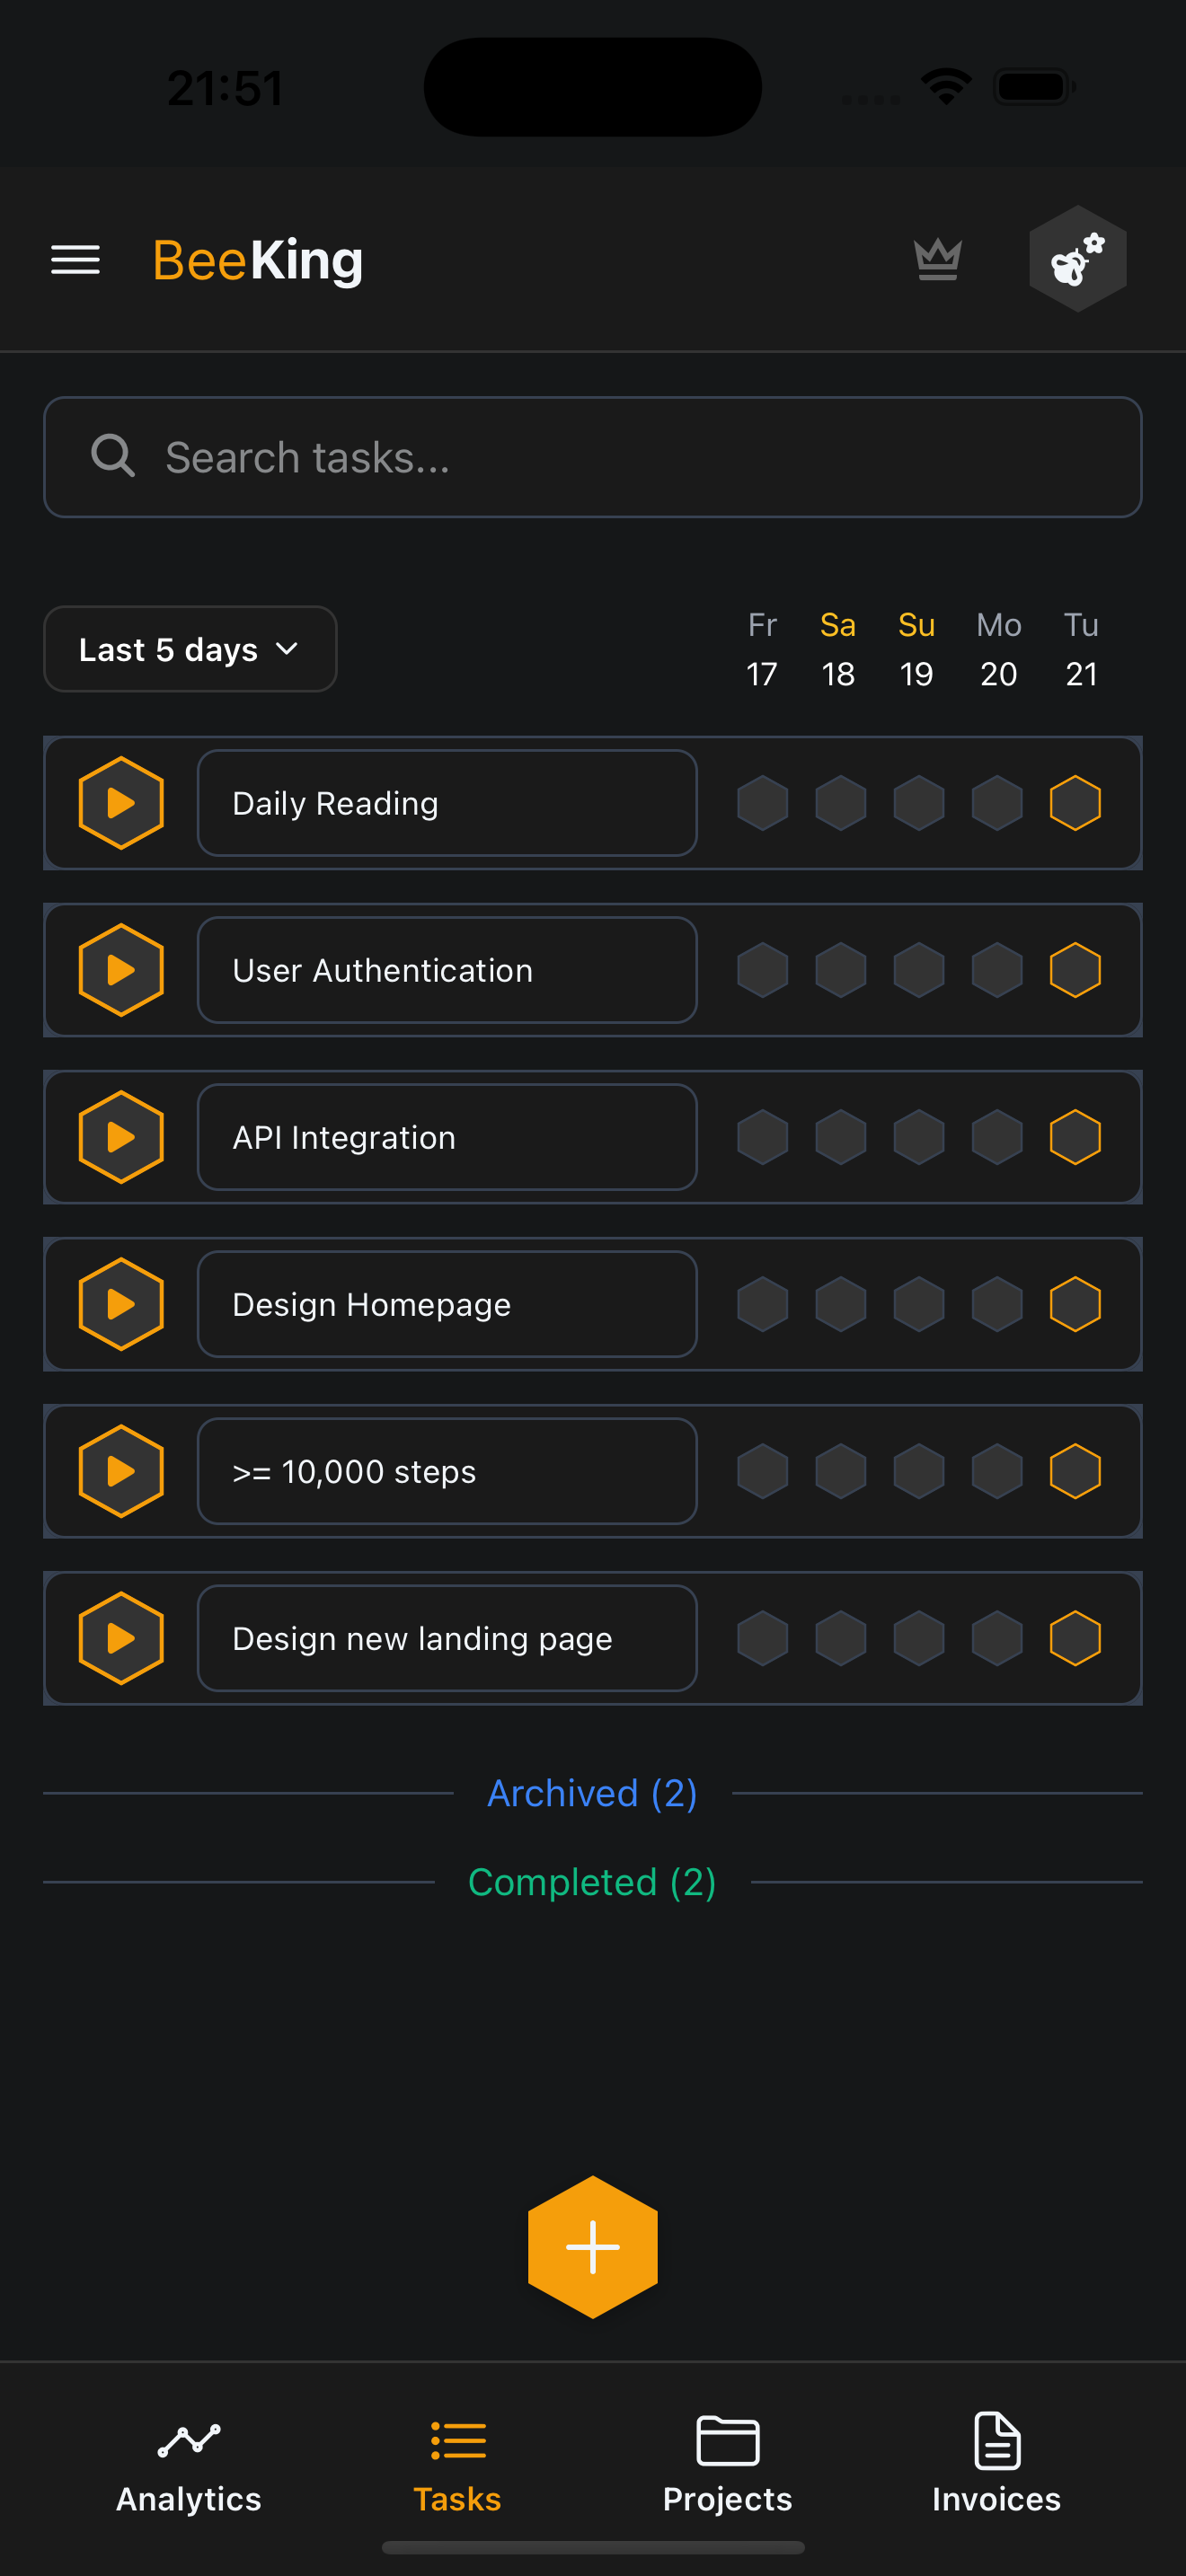Viewport: 1186px width, 2576px height.
Task: Select the Tu 21 day header
Action: click(1081, 649)
